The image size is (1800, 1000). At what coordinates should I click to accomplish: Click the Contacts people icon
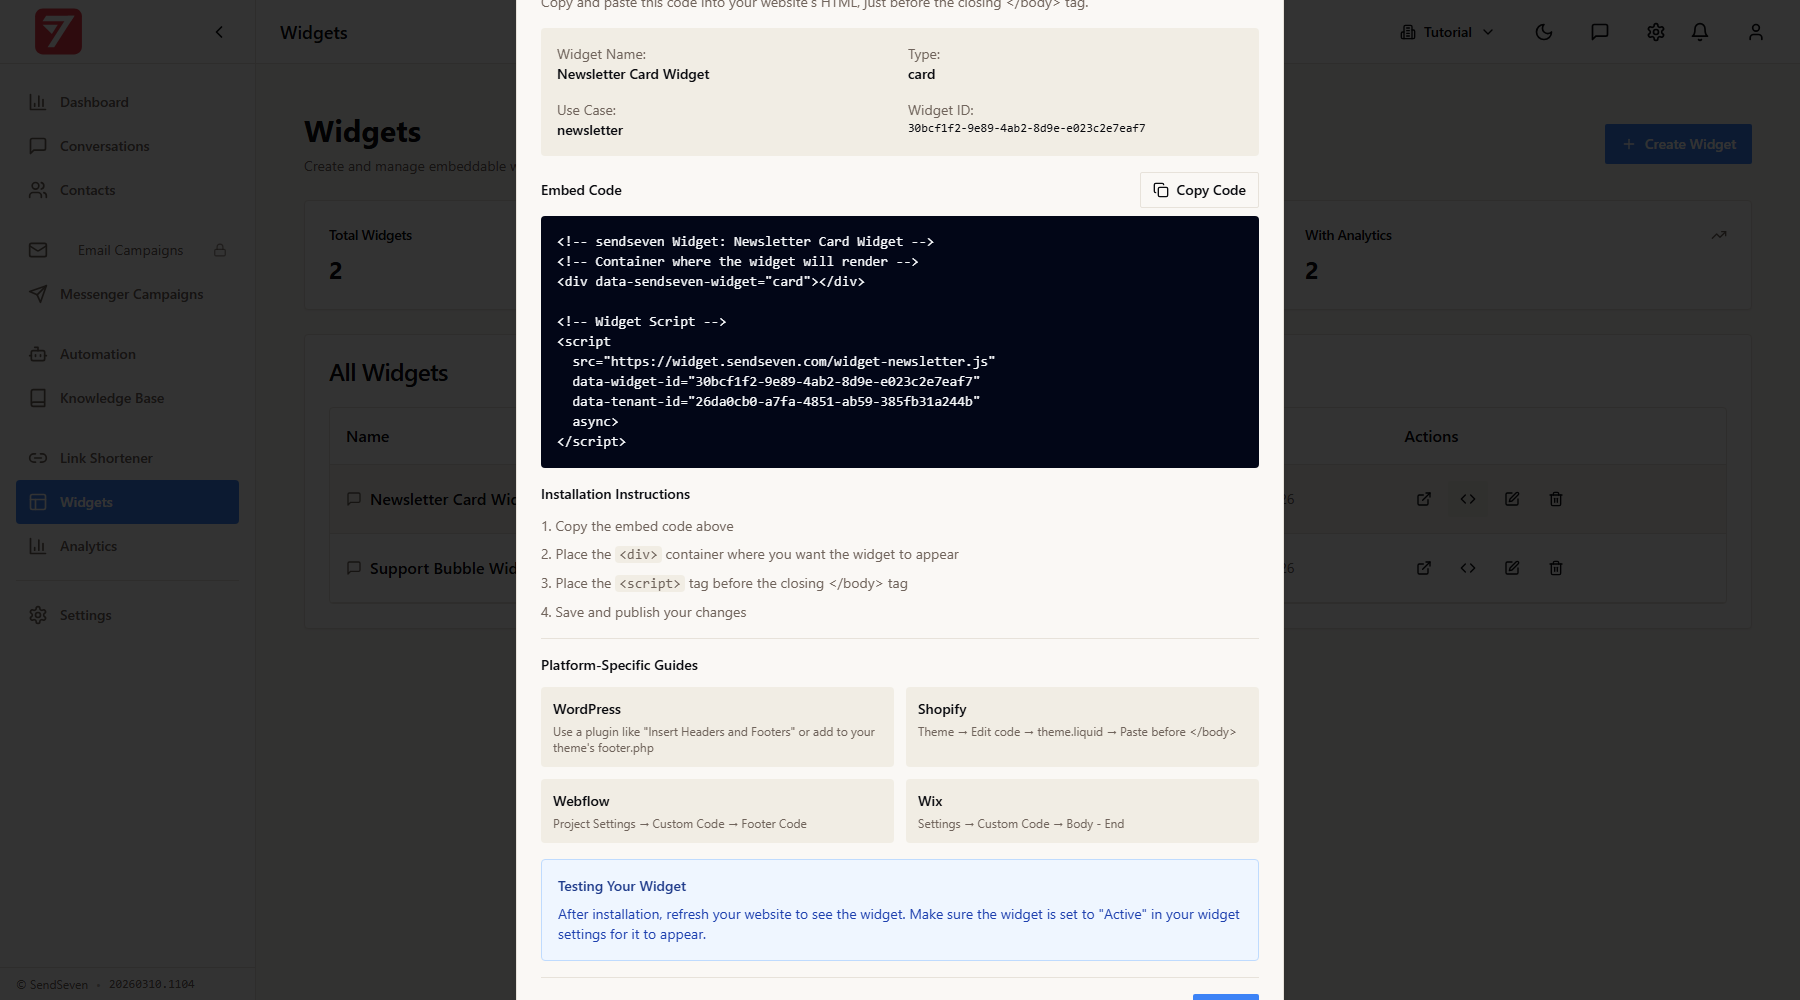coord(38,190)
